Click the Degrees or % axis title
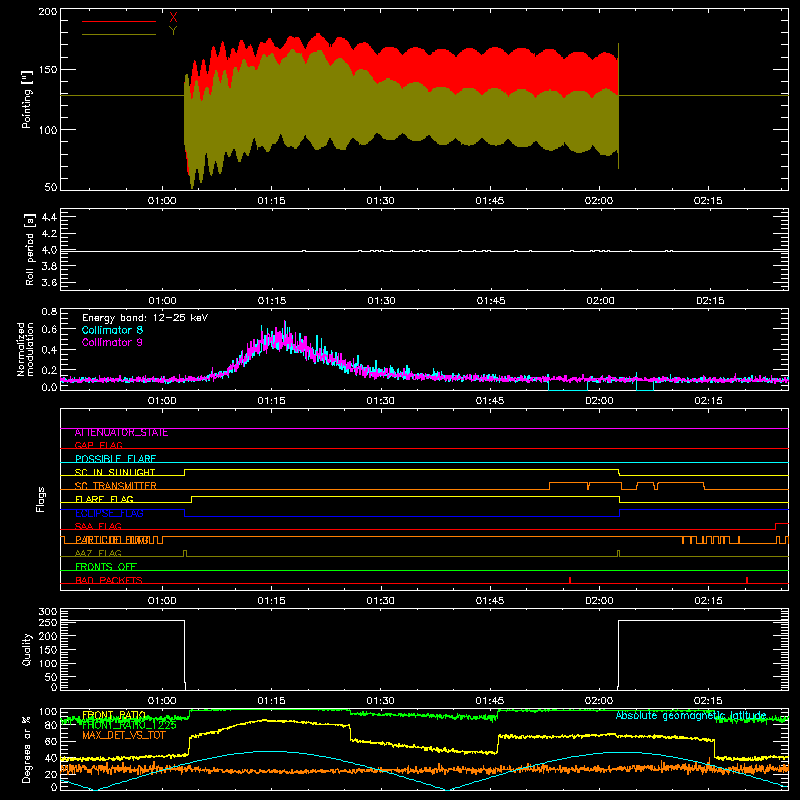This screenshot has height=800, width=800. (26, 750)
